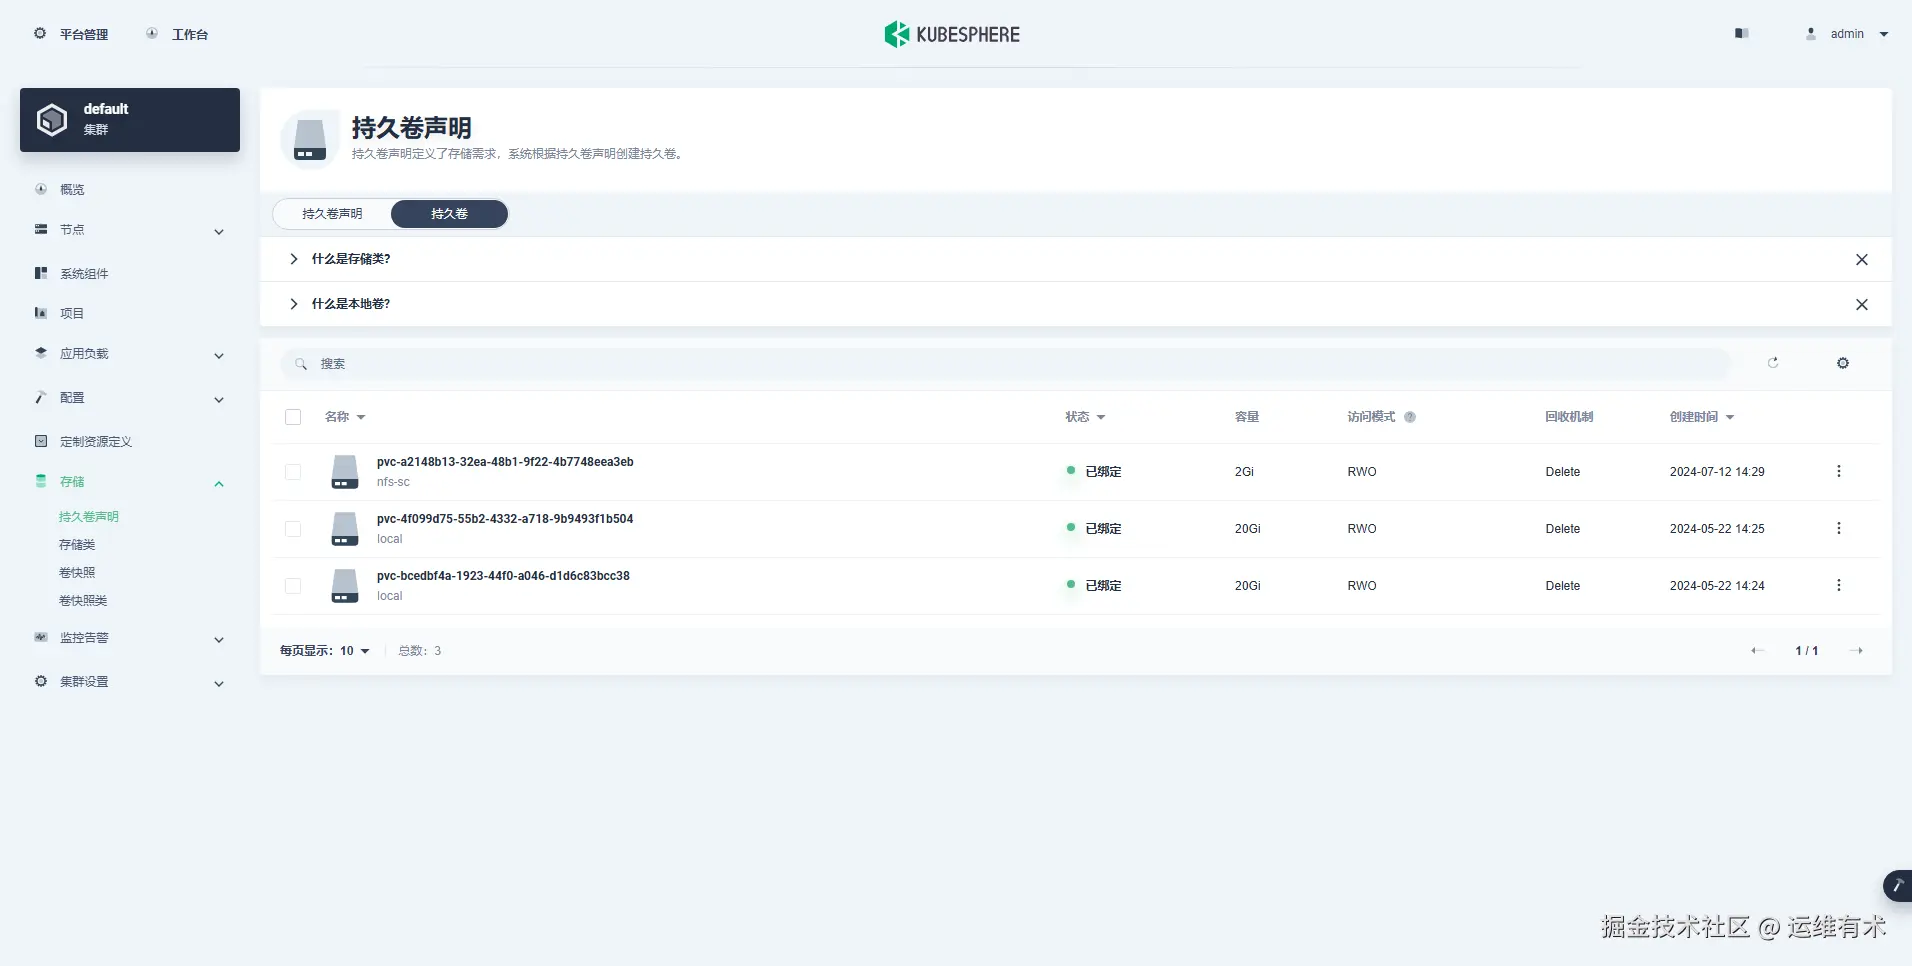Tick checkbox for pvc-a2148b13 row

point(293,472)
